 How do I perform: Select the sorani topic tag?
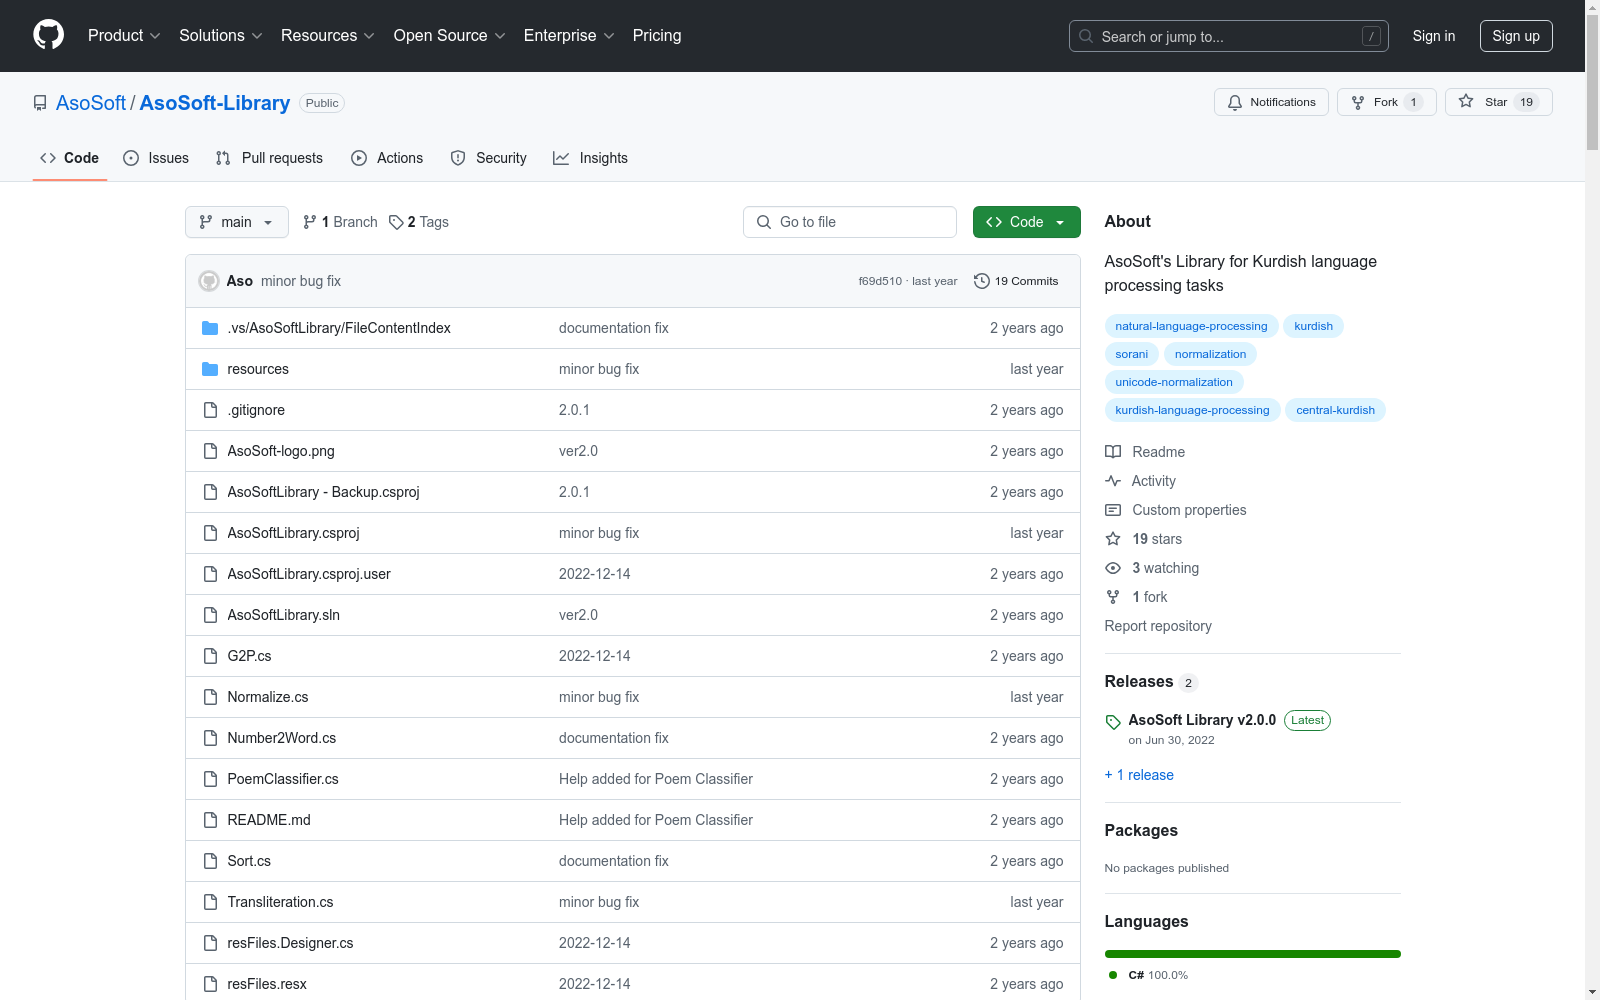(x=1132, y=354)
